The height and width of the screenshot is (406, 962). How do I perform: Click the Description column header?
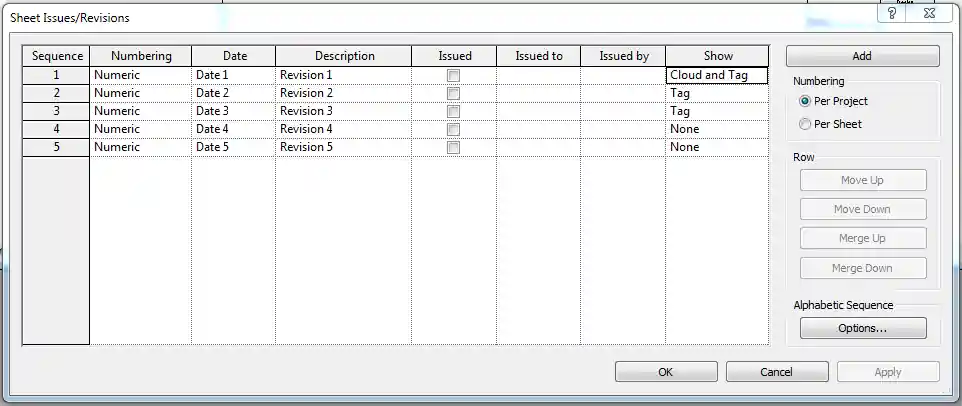(x=344, y=56)
